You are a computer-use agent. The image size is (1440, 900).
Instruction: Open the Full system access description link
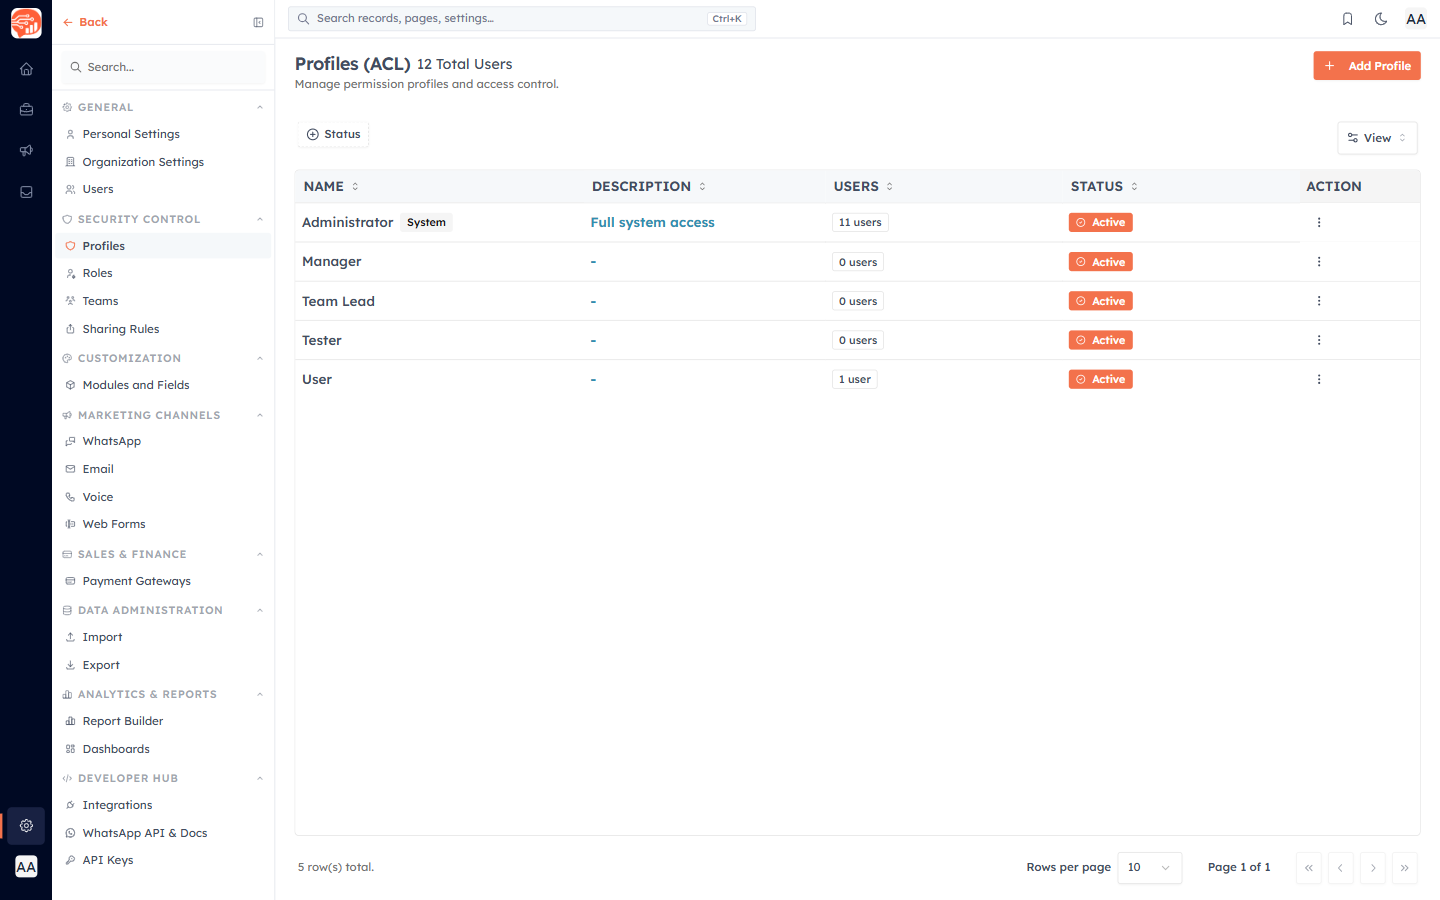[652, 222]
